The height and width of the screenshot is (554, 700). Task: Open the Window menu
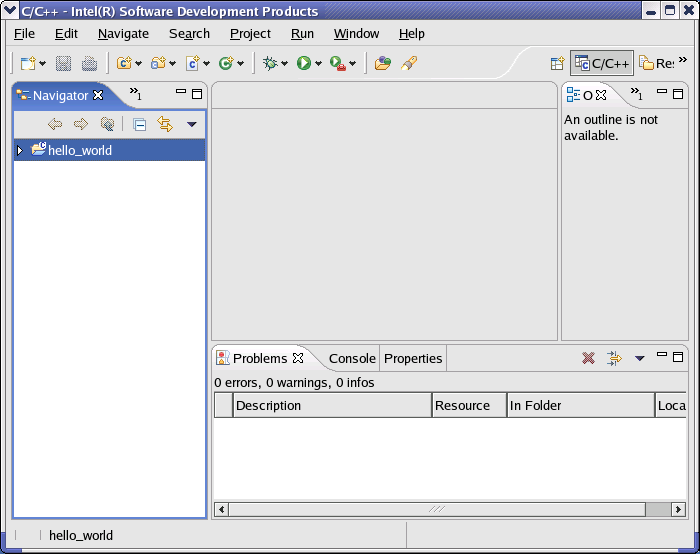pyautogui.click(x=356, y=33)
